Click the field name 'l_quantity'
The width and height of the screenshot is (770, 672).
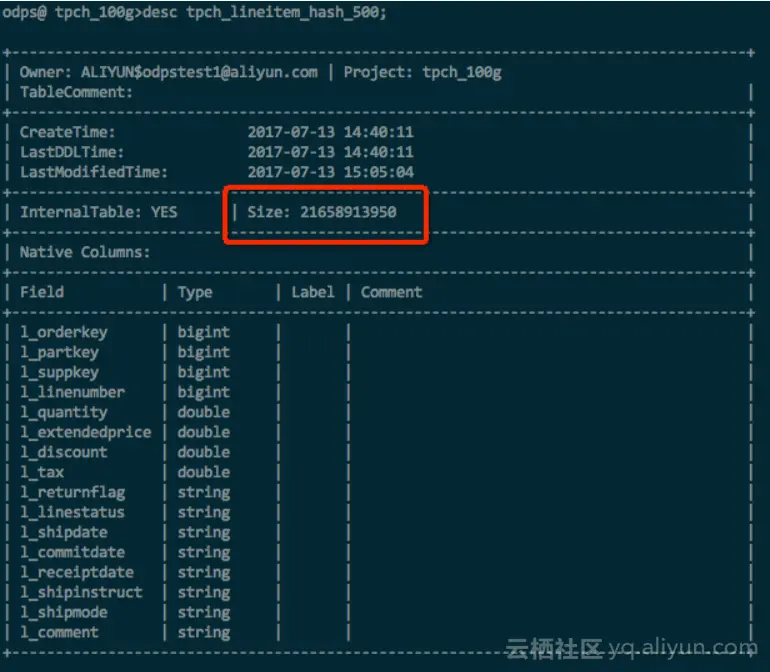63,413
